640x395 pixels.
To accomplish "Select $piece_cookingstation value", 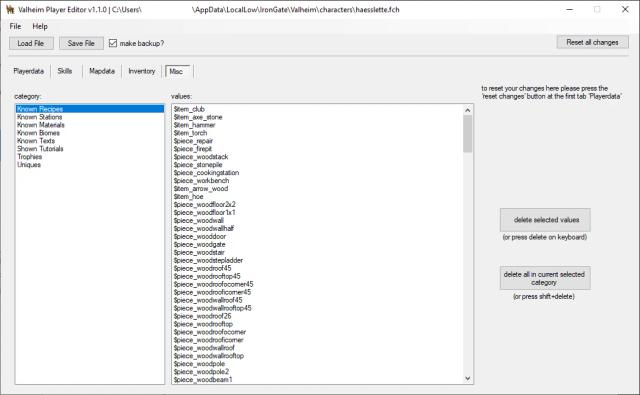I will (x=317, y=173).
